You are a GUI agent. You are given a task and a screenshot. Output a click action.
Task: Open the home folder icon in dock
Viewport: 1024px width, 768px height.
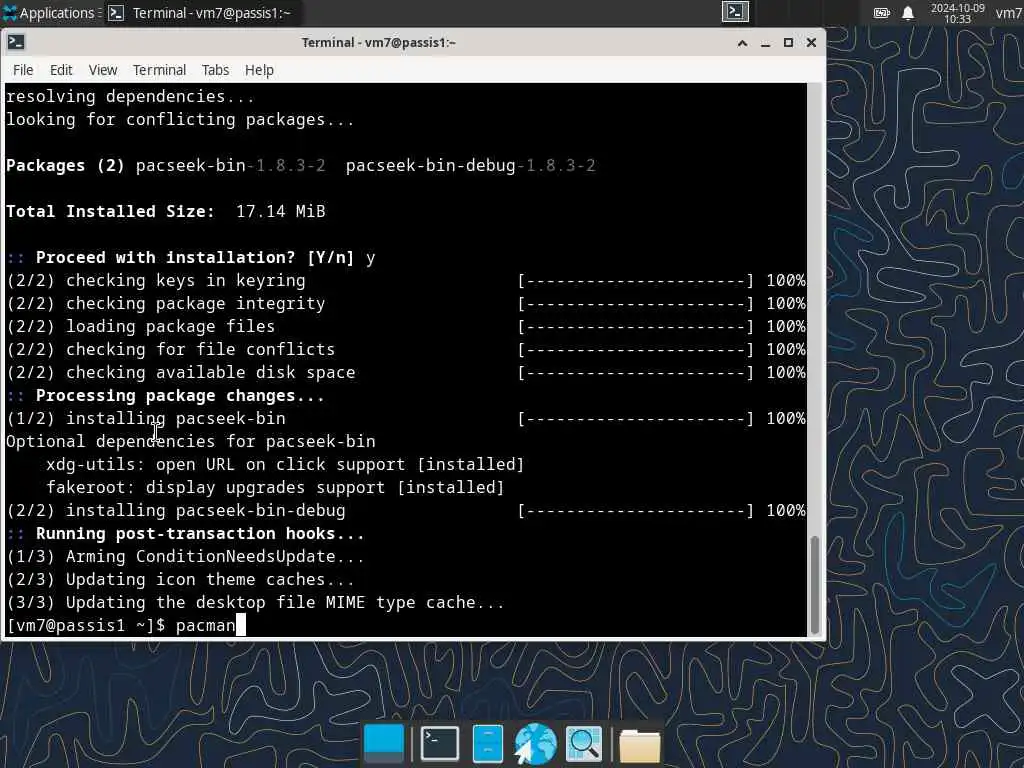tap(639, 744)
